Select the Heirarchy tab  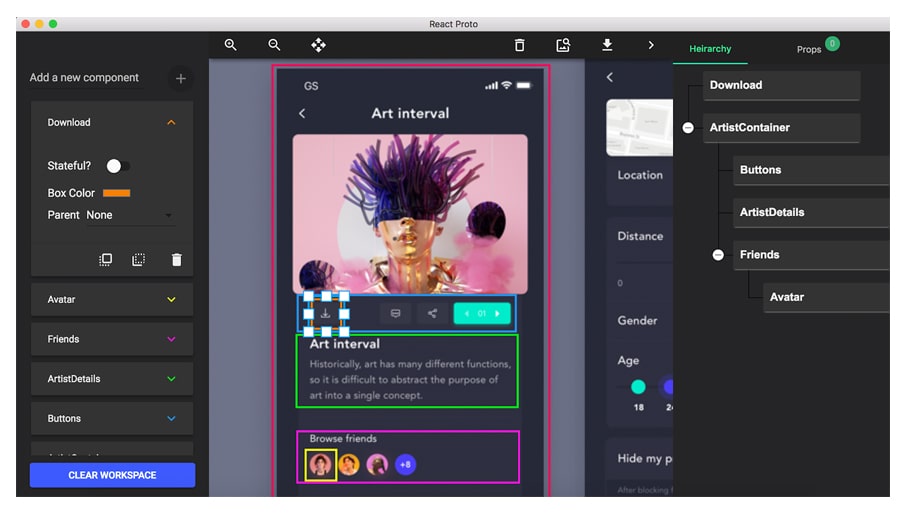pyautogui.click(x=710, y=49)
